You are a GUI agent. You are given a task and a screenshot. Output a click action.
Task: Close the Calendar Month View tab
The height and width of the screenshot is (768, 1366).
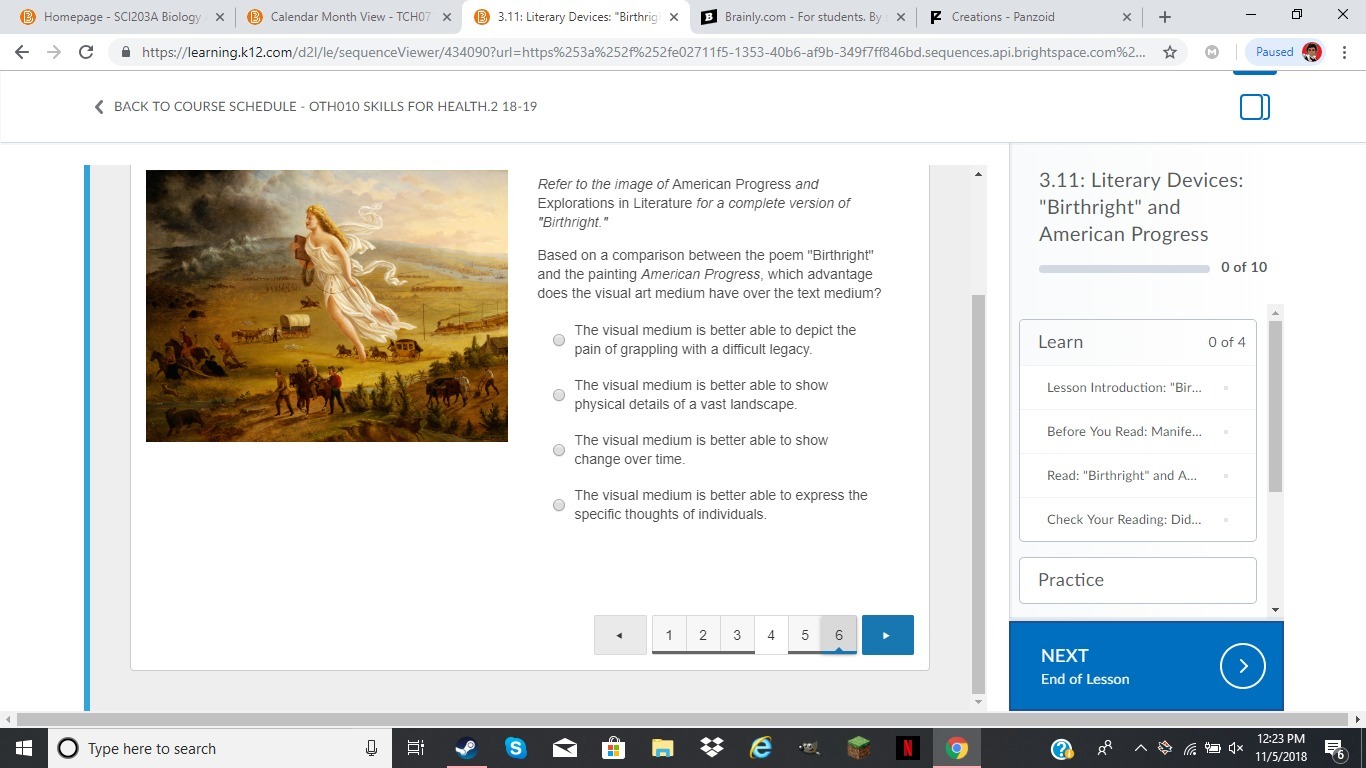(x=447, y=17)
